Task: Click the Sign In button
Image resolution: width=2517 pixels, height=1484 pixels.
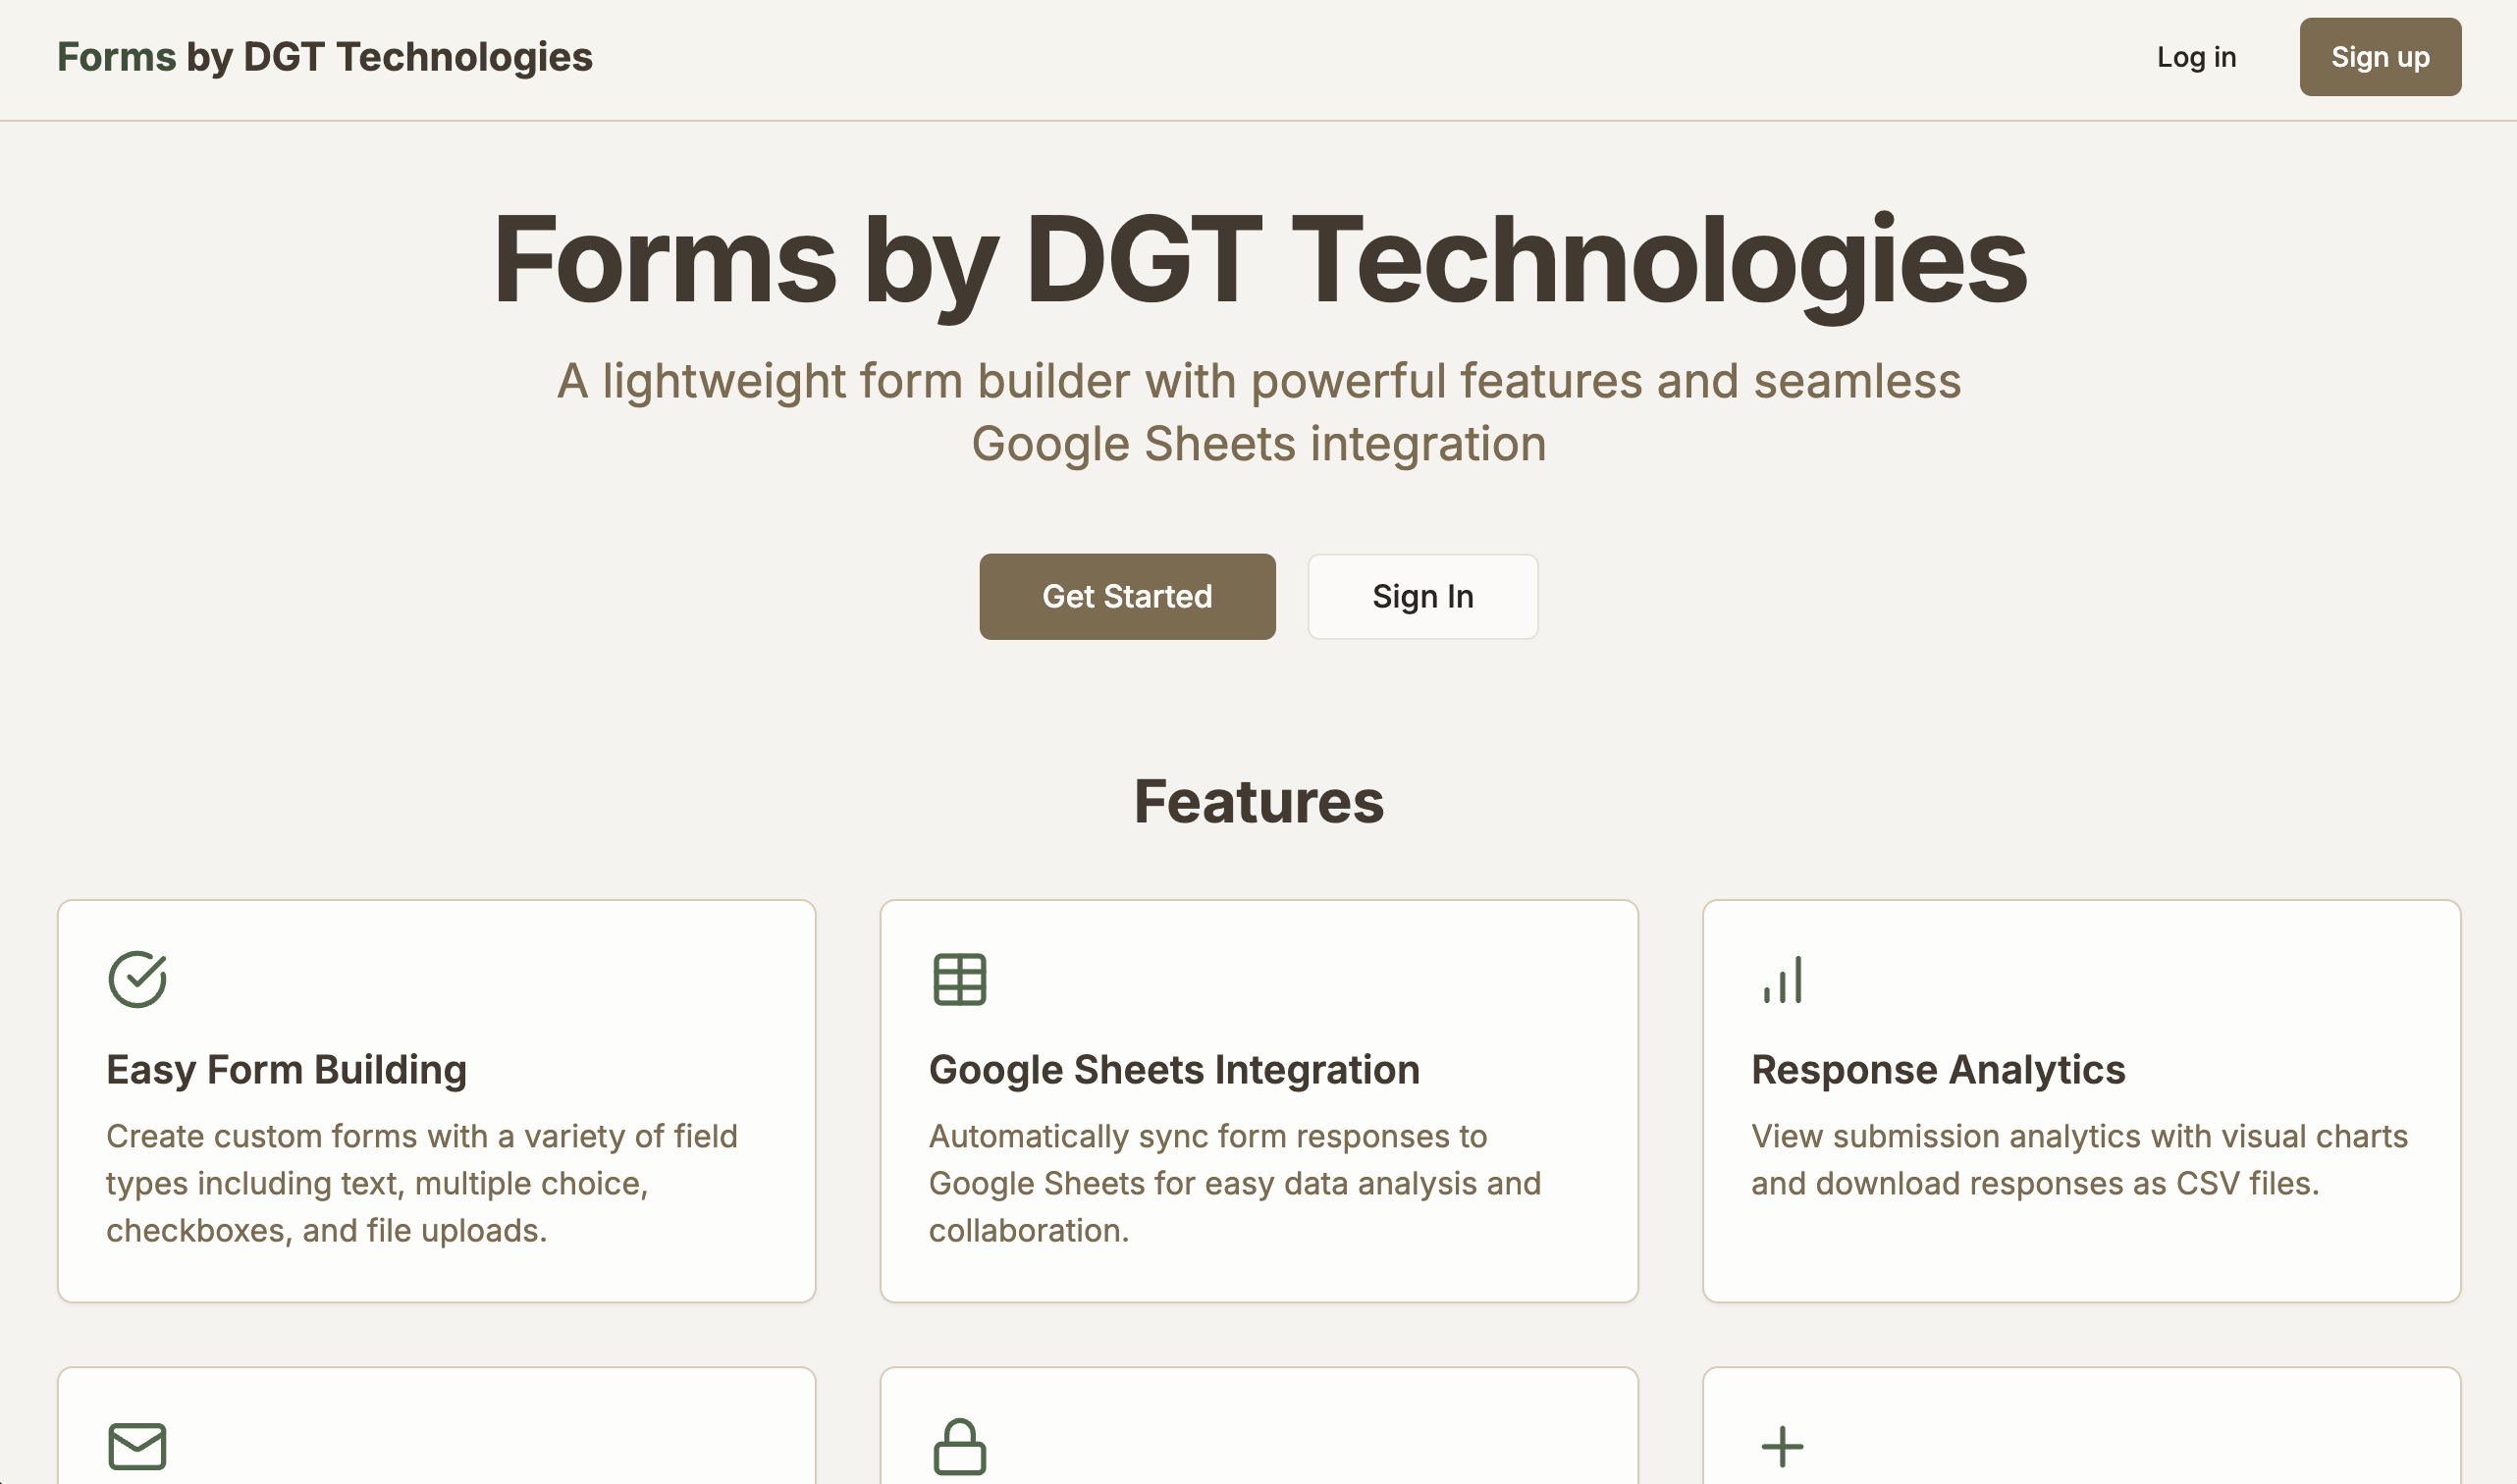Action: pos(1422,596)
